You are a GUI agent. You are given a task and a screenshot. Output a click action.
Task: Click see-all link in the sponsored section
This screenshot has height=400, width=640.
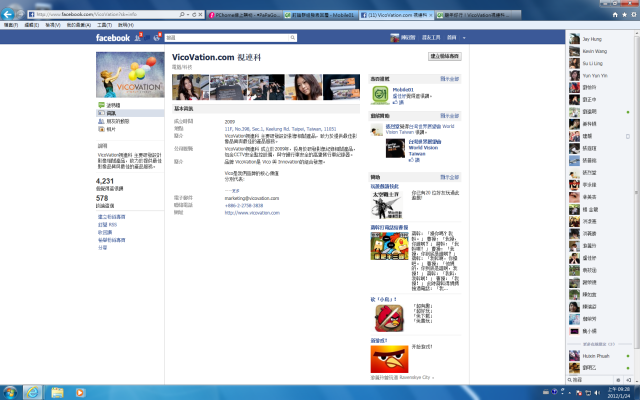[449, 177]
